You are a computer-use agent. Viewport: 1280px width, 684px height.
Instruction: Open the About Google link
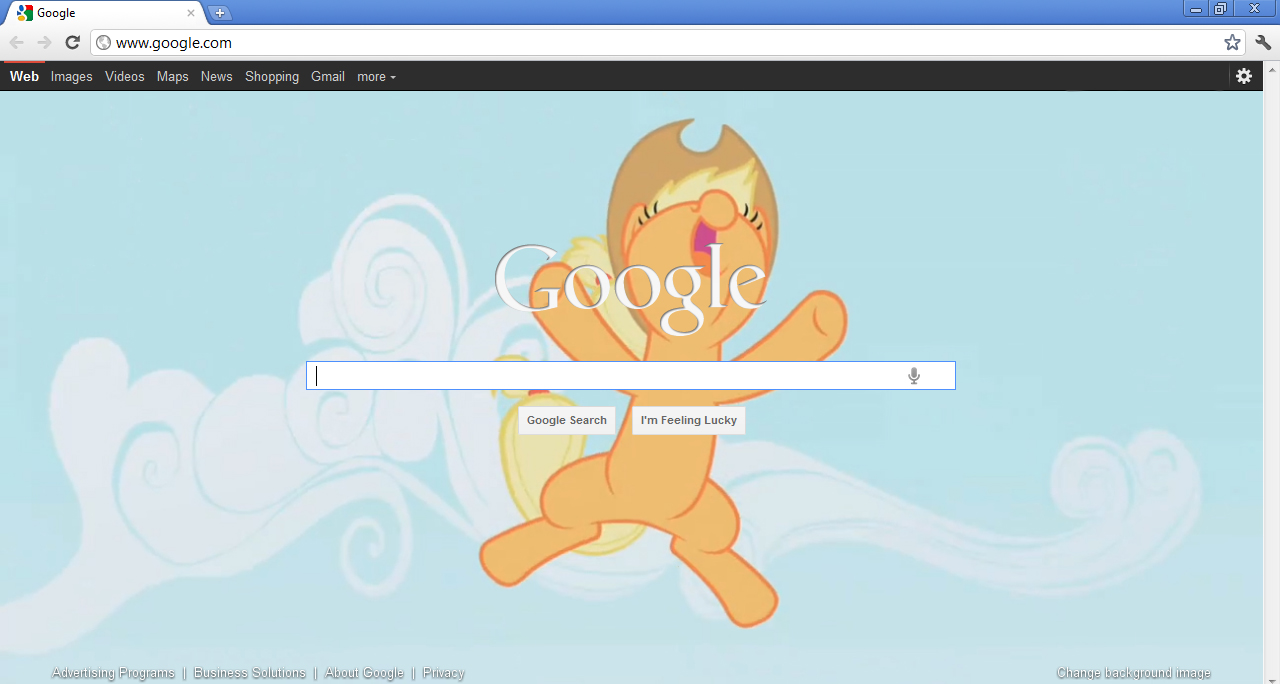(x=365, y=673)
